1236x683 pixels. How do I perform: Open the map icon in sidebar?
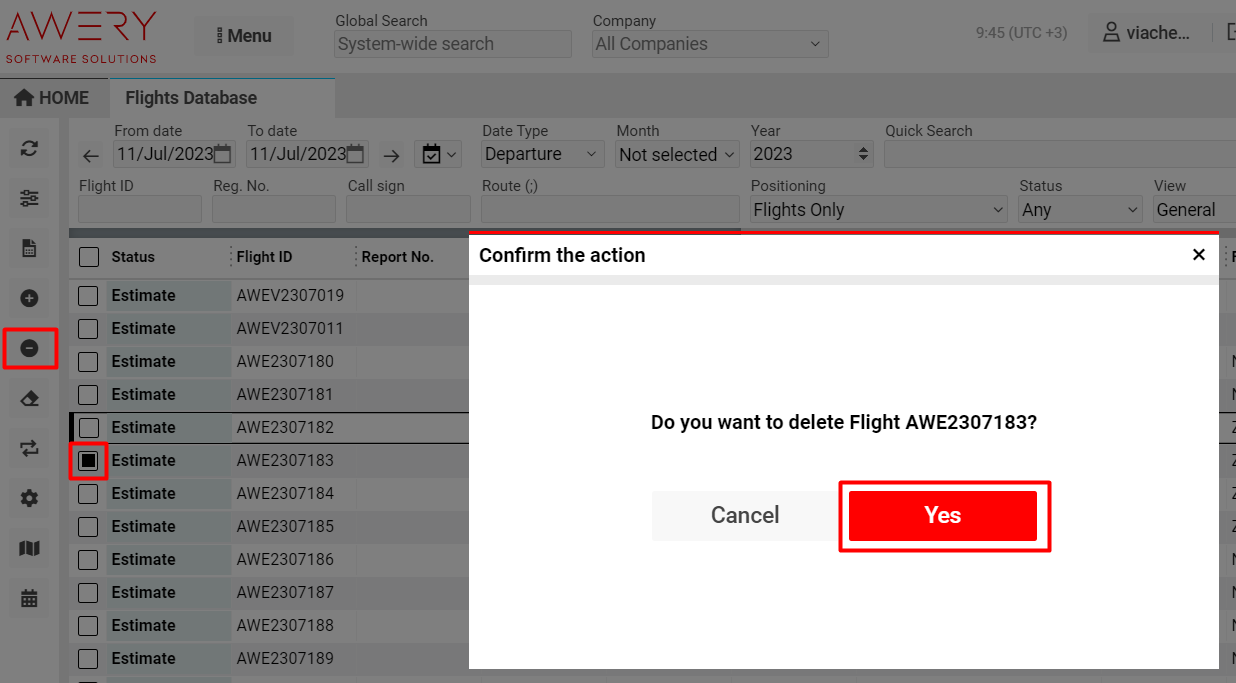(x=29, y=548)
